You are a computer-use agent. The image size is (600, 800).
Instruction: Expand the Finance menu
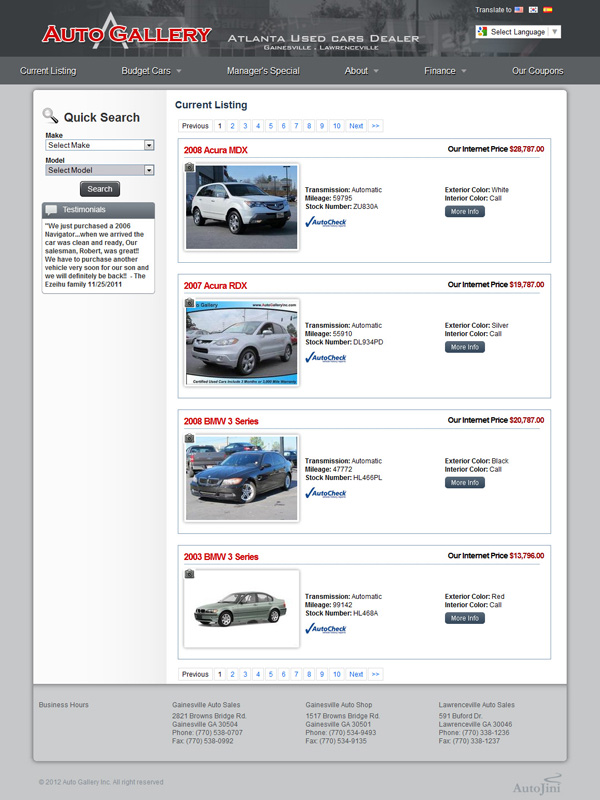445,71
